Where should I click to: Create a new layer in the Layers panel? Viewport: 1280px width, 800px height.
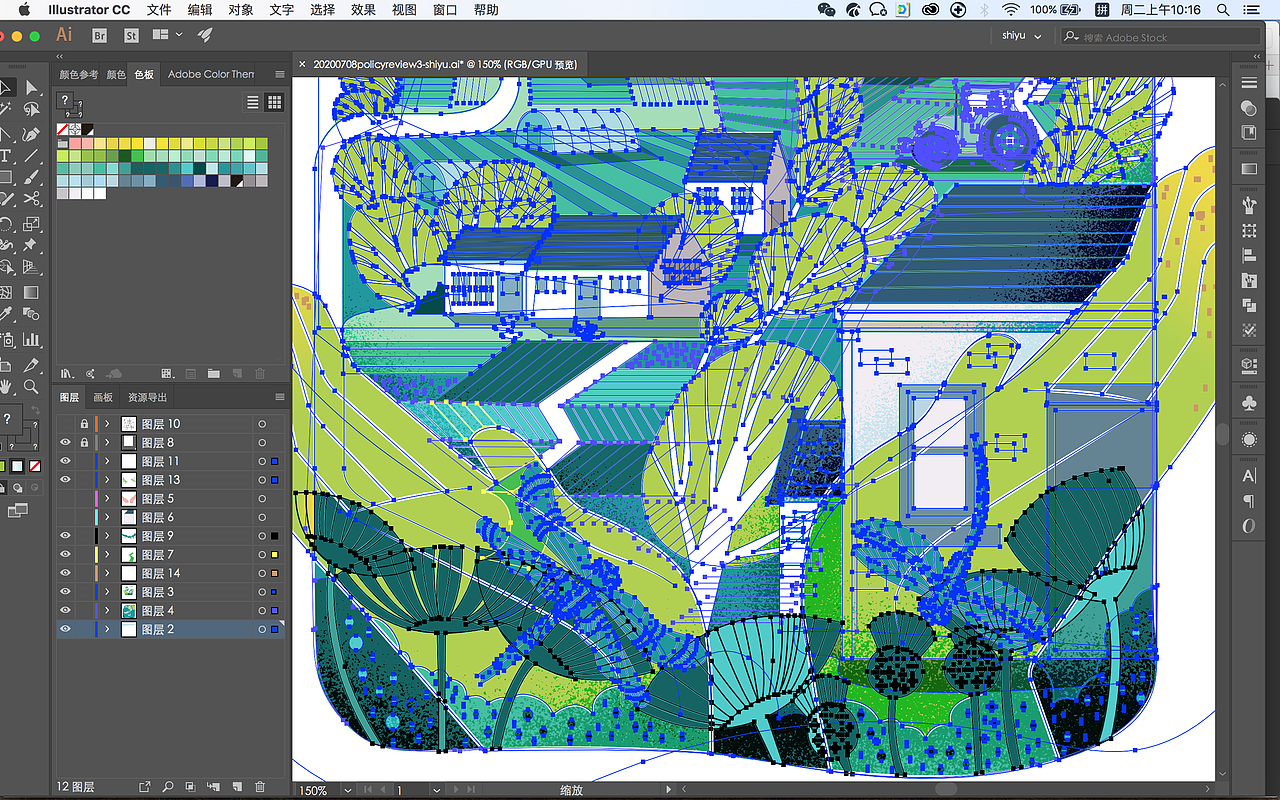pyautogui.click(x=237, y=787)
